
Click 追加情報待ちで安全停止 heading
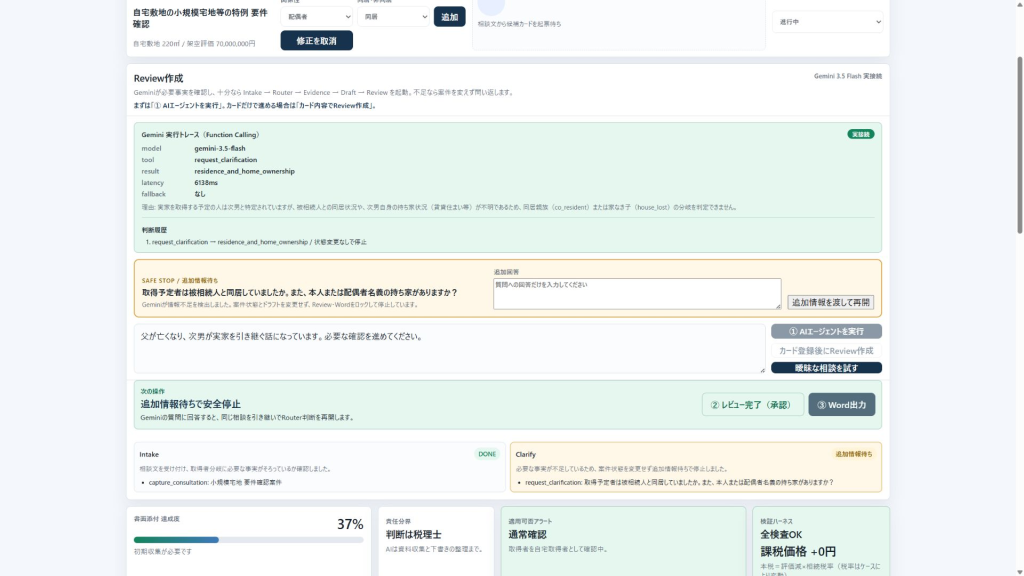(191, 404)
